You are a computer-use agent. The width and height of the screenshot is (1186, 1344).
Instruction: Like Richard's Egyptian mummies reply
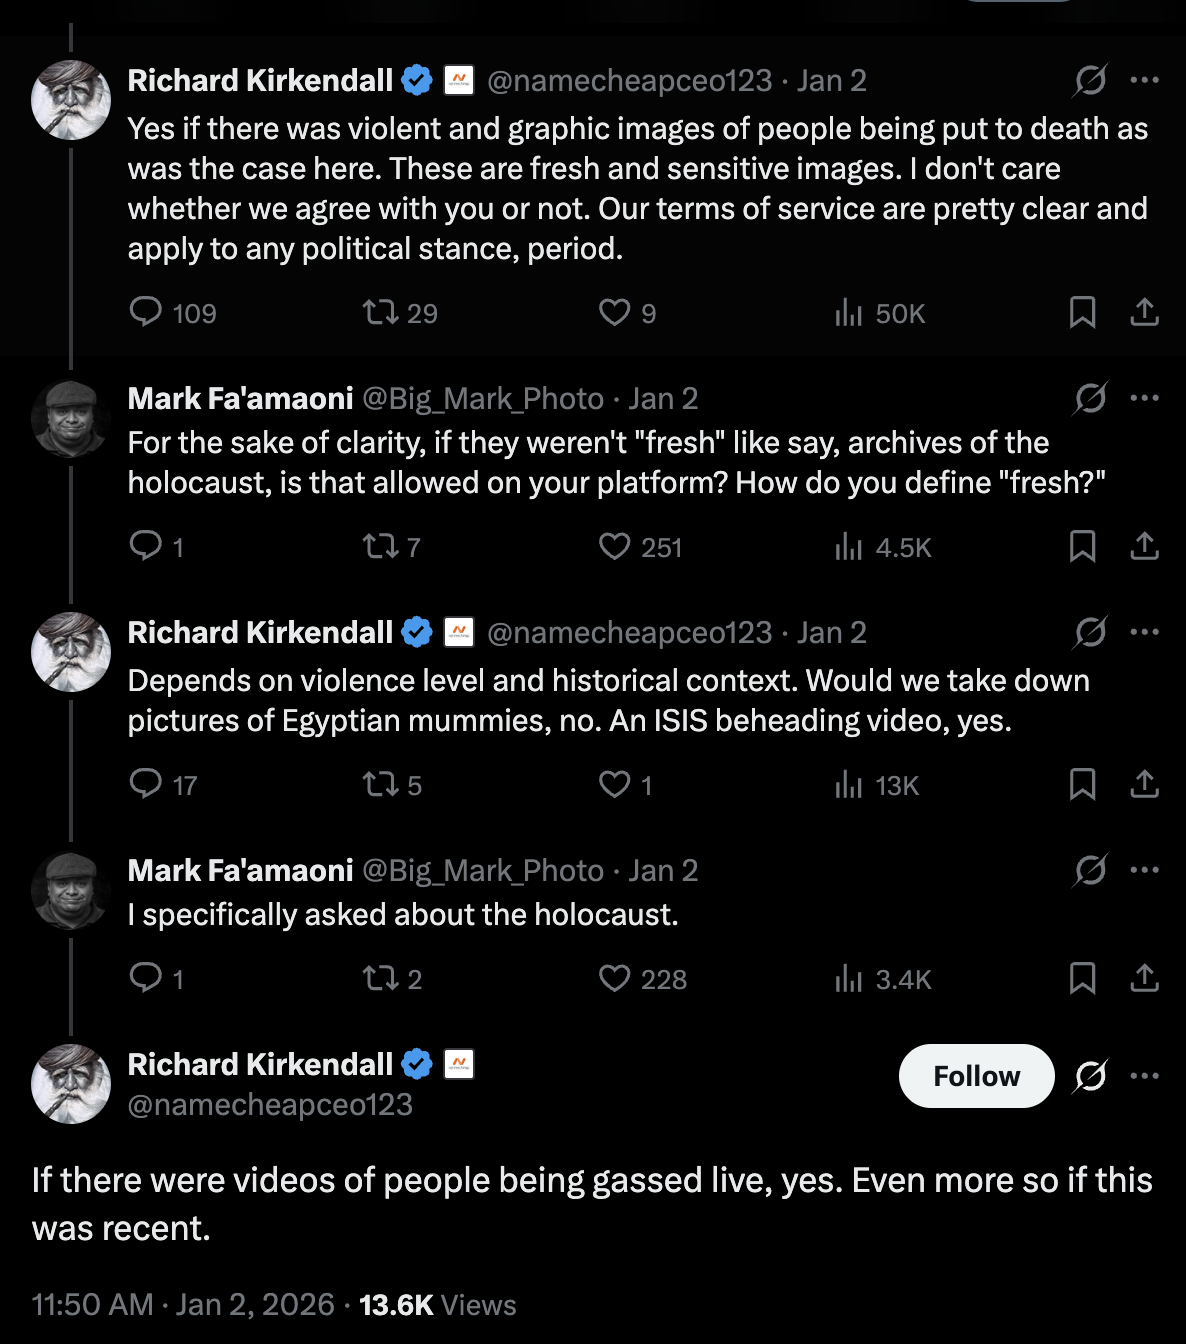tap(615, 785)
